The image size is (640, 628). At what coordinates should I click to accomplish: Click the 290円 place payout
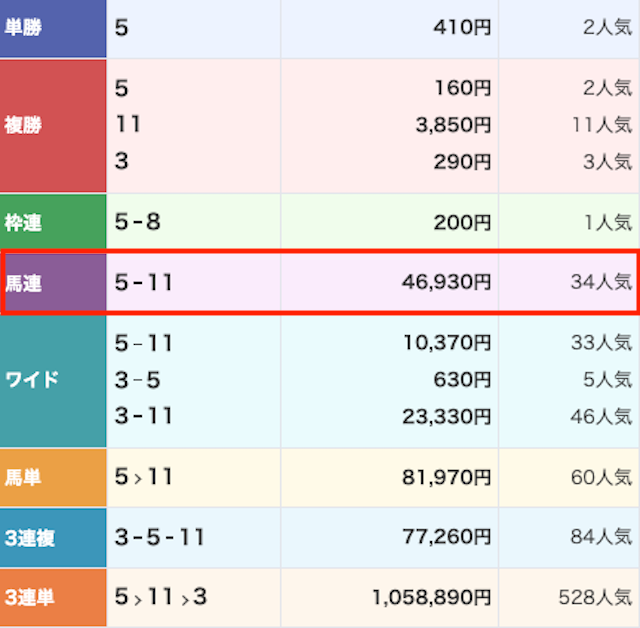(462, 161)
